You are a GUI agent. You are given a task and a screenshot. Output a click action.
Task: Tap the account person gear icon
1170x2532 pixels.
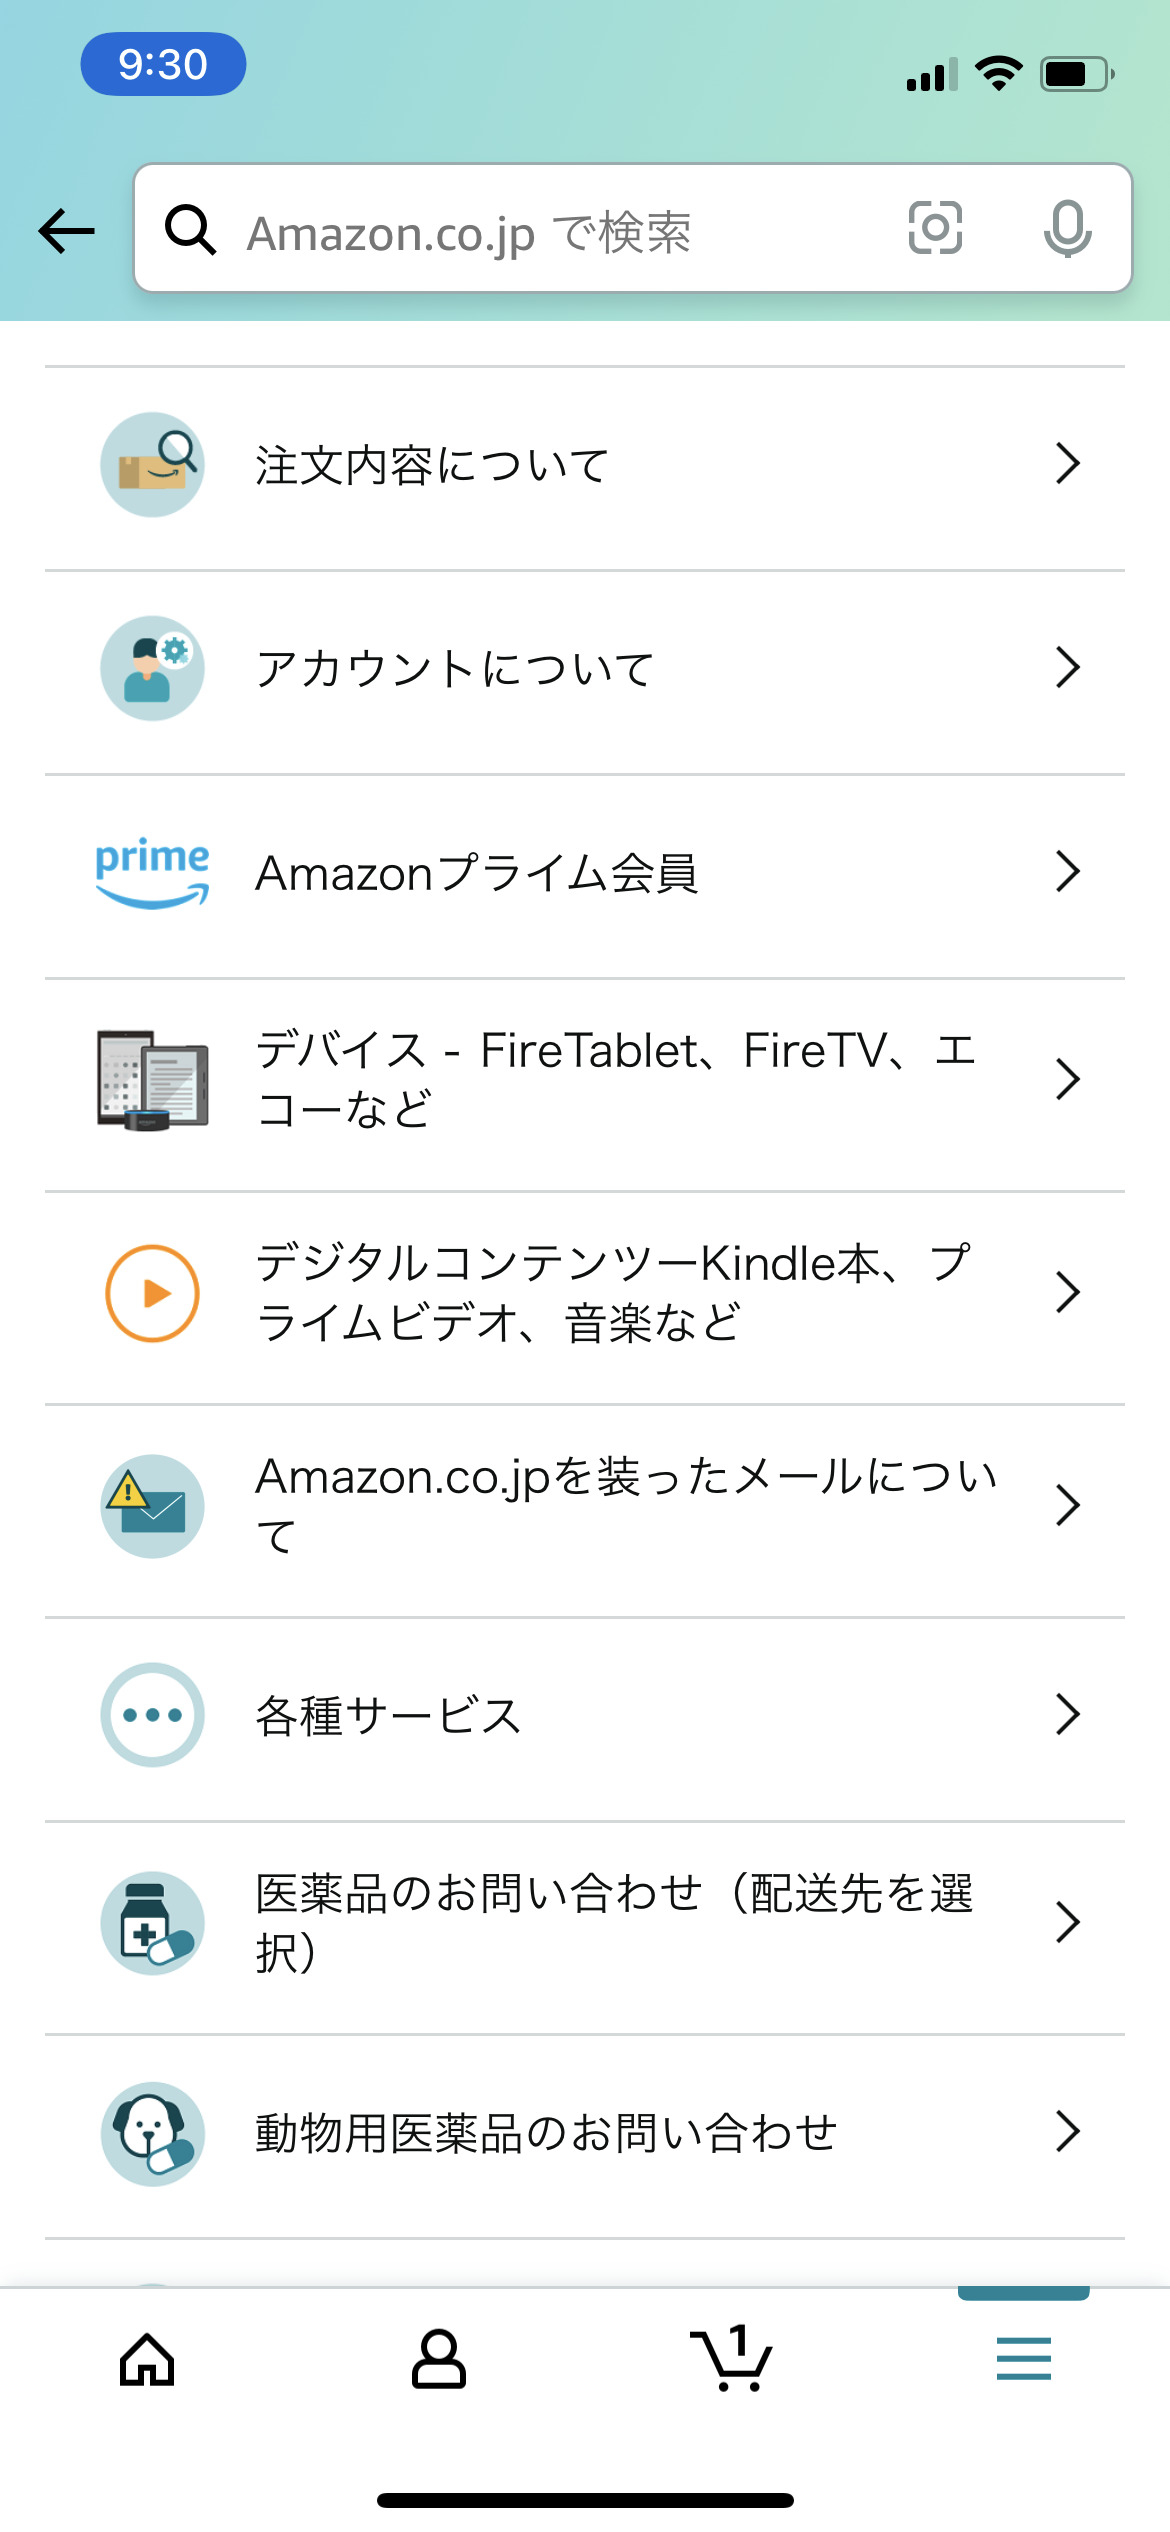coord(152,668)
